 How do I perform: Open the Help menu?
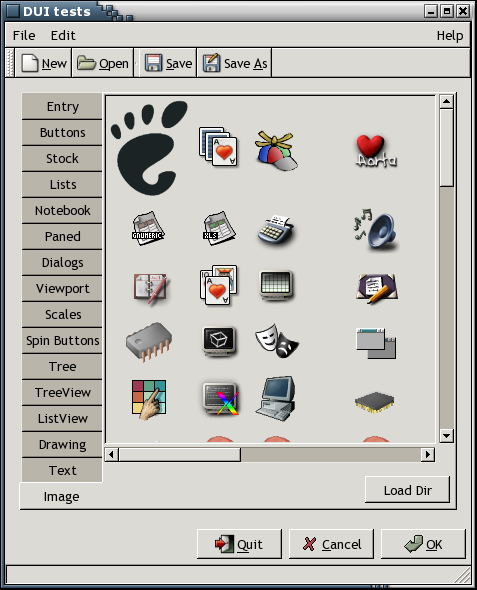point(450,35)
